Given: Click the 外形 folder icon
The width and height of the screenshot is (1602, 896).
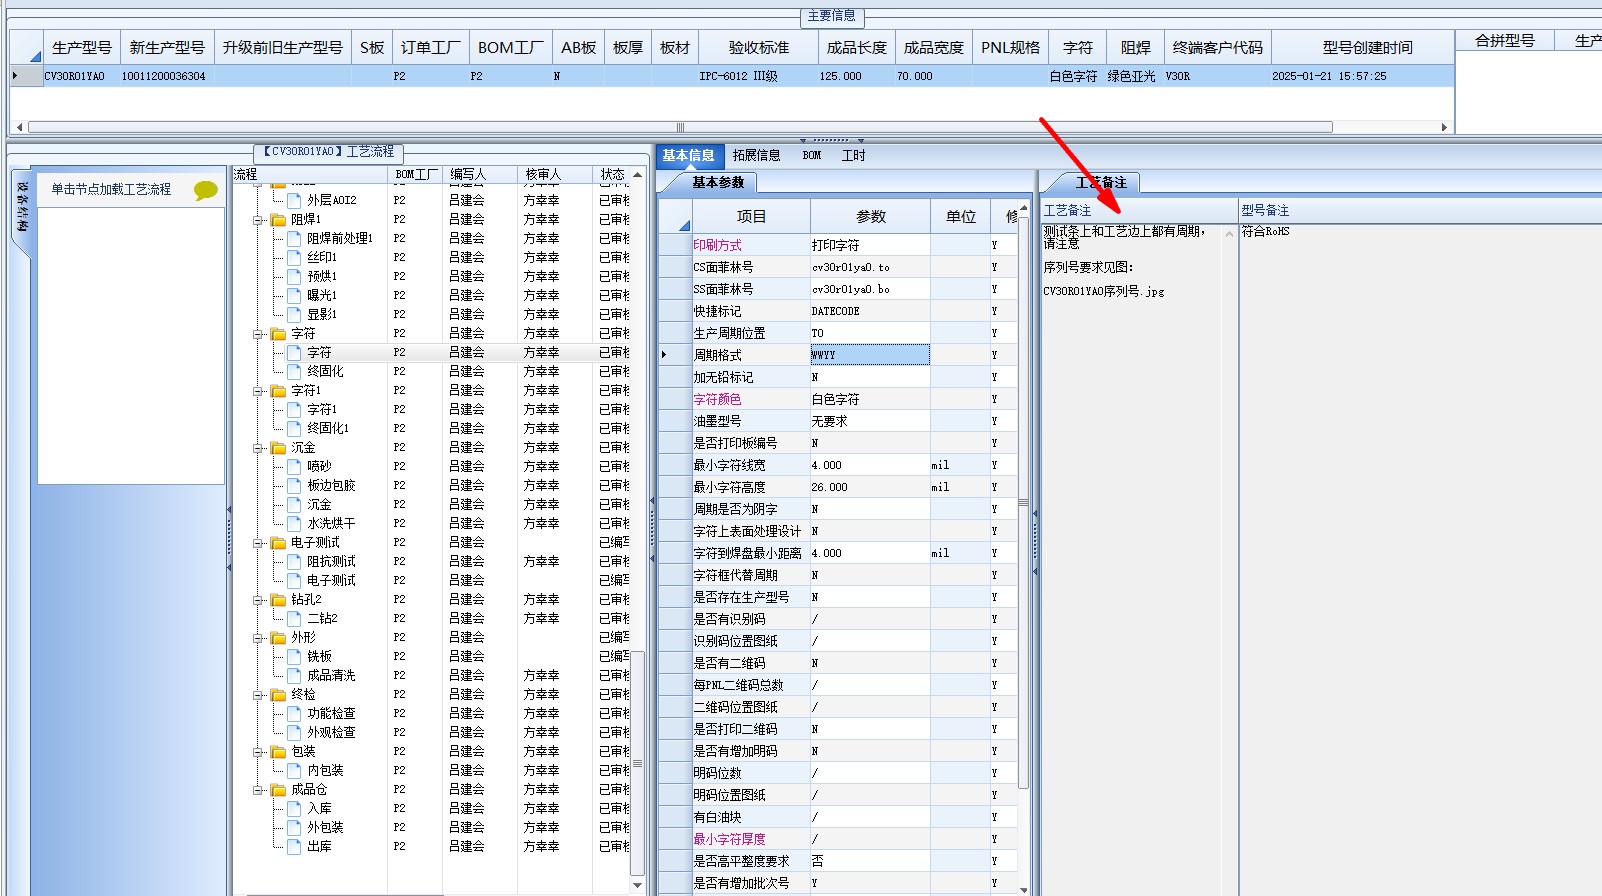Looking at the screenshot, I should click(279, 637).
